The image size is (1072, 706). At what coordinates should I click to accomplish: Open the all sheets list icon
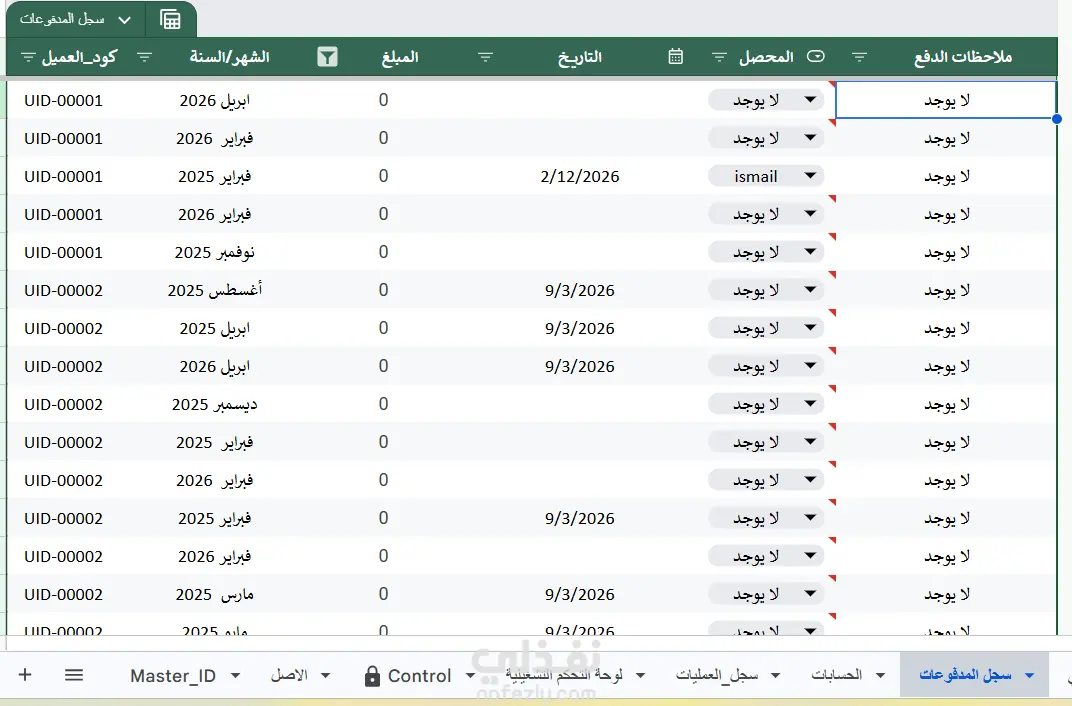(74, 675)
